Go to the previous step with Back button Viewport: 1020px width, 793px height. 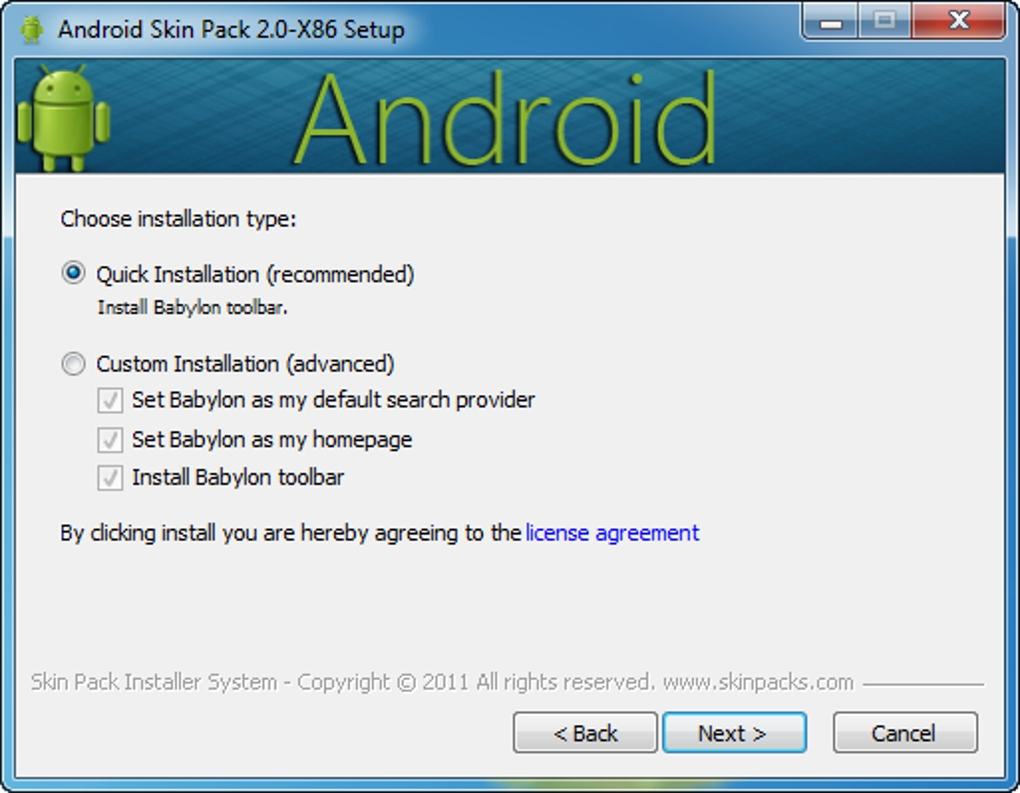click(585, 733)
